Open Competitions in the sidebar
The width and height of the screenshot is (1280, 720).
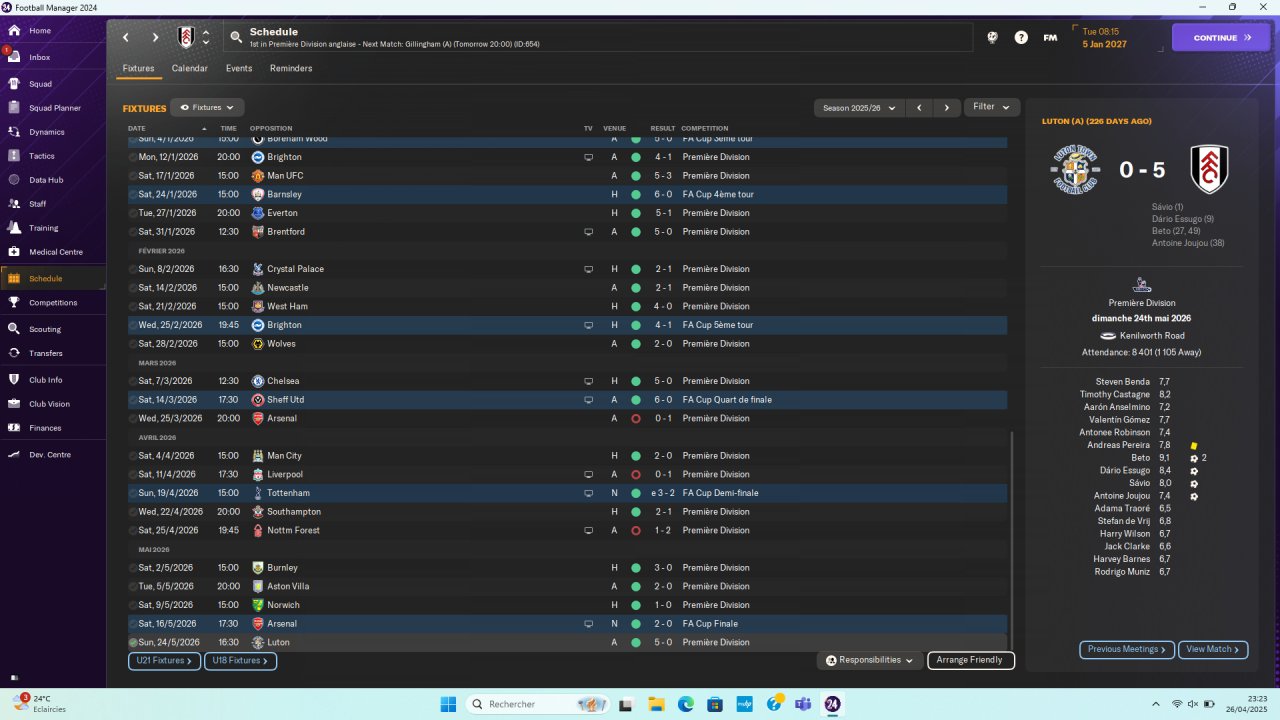click(52, 303)
